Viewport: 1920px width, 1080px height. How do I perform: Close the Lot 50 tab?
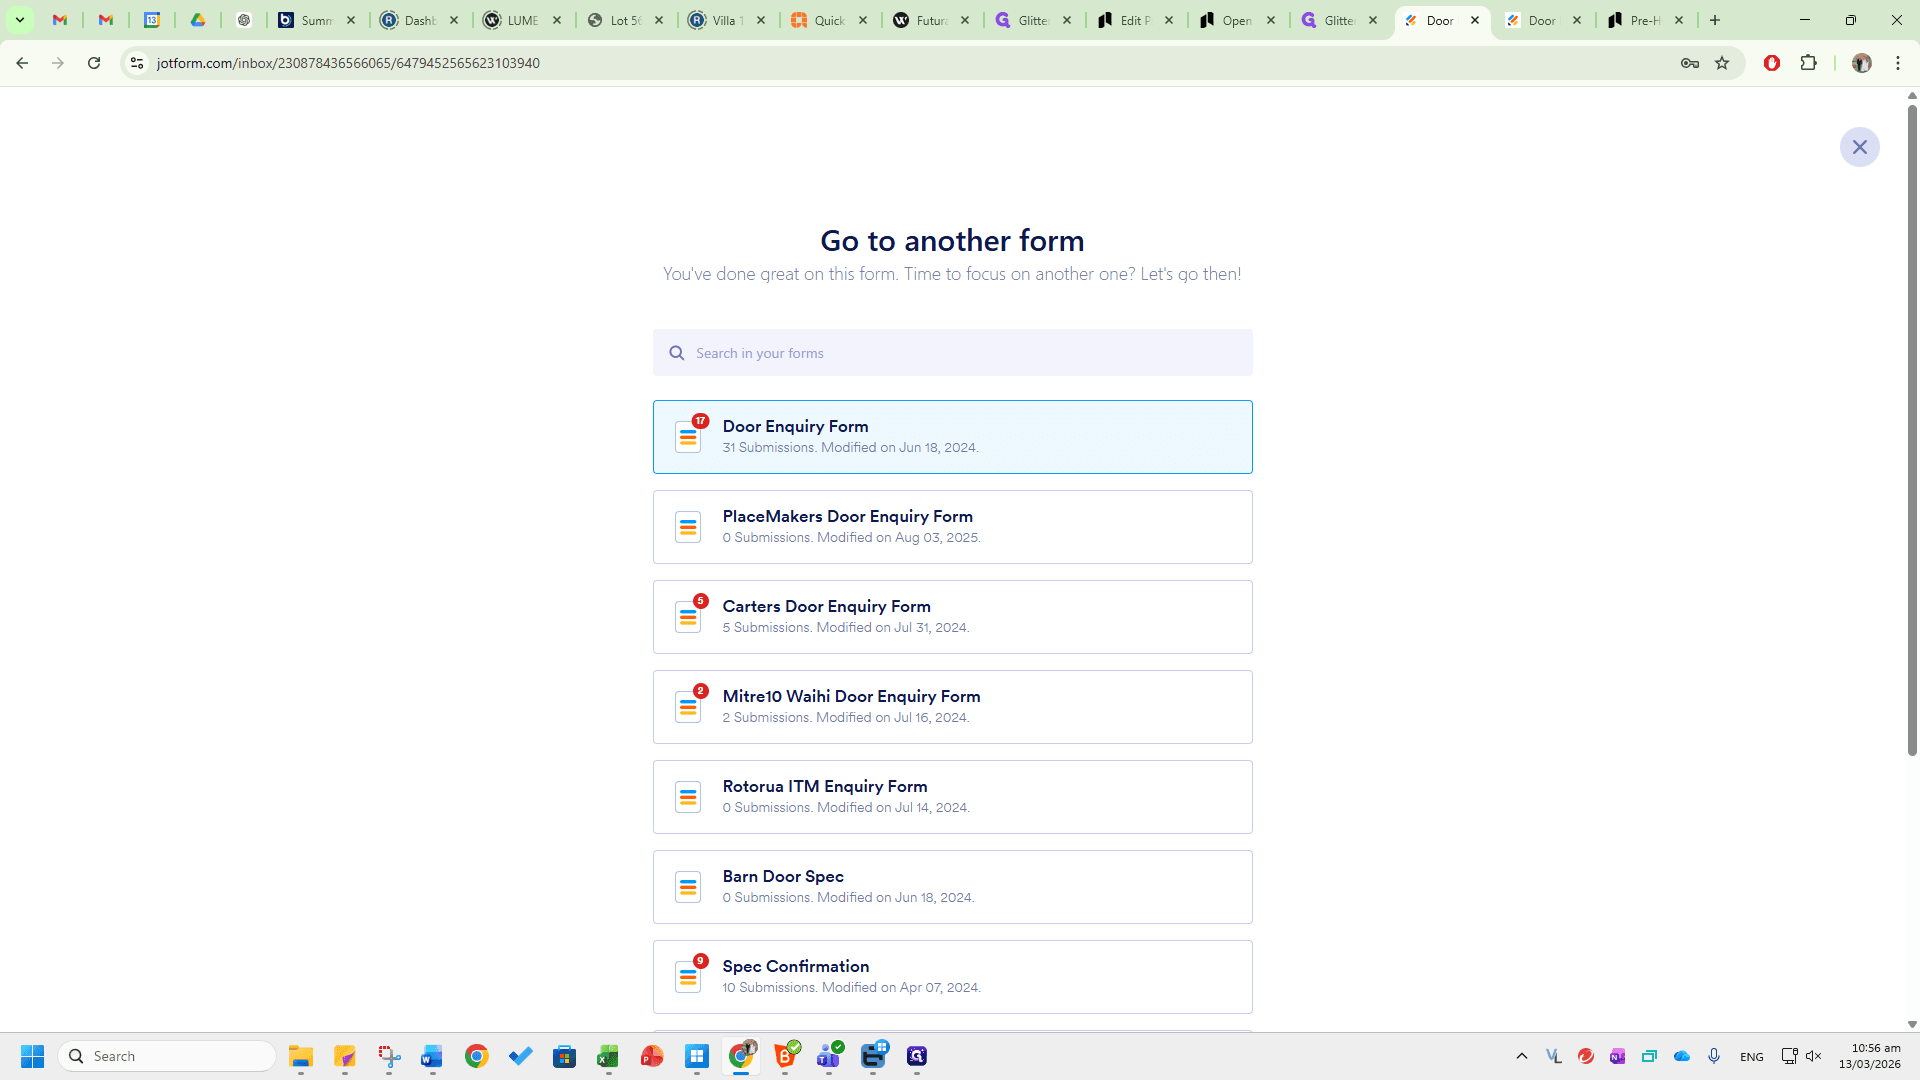tap(659, 20)
